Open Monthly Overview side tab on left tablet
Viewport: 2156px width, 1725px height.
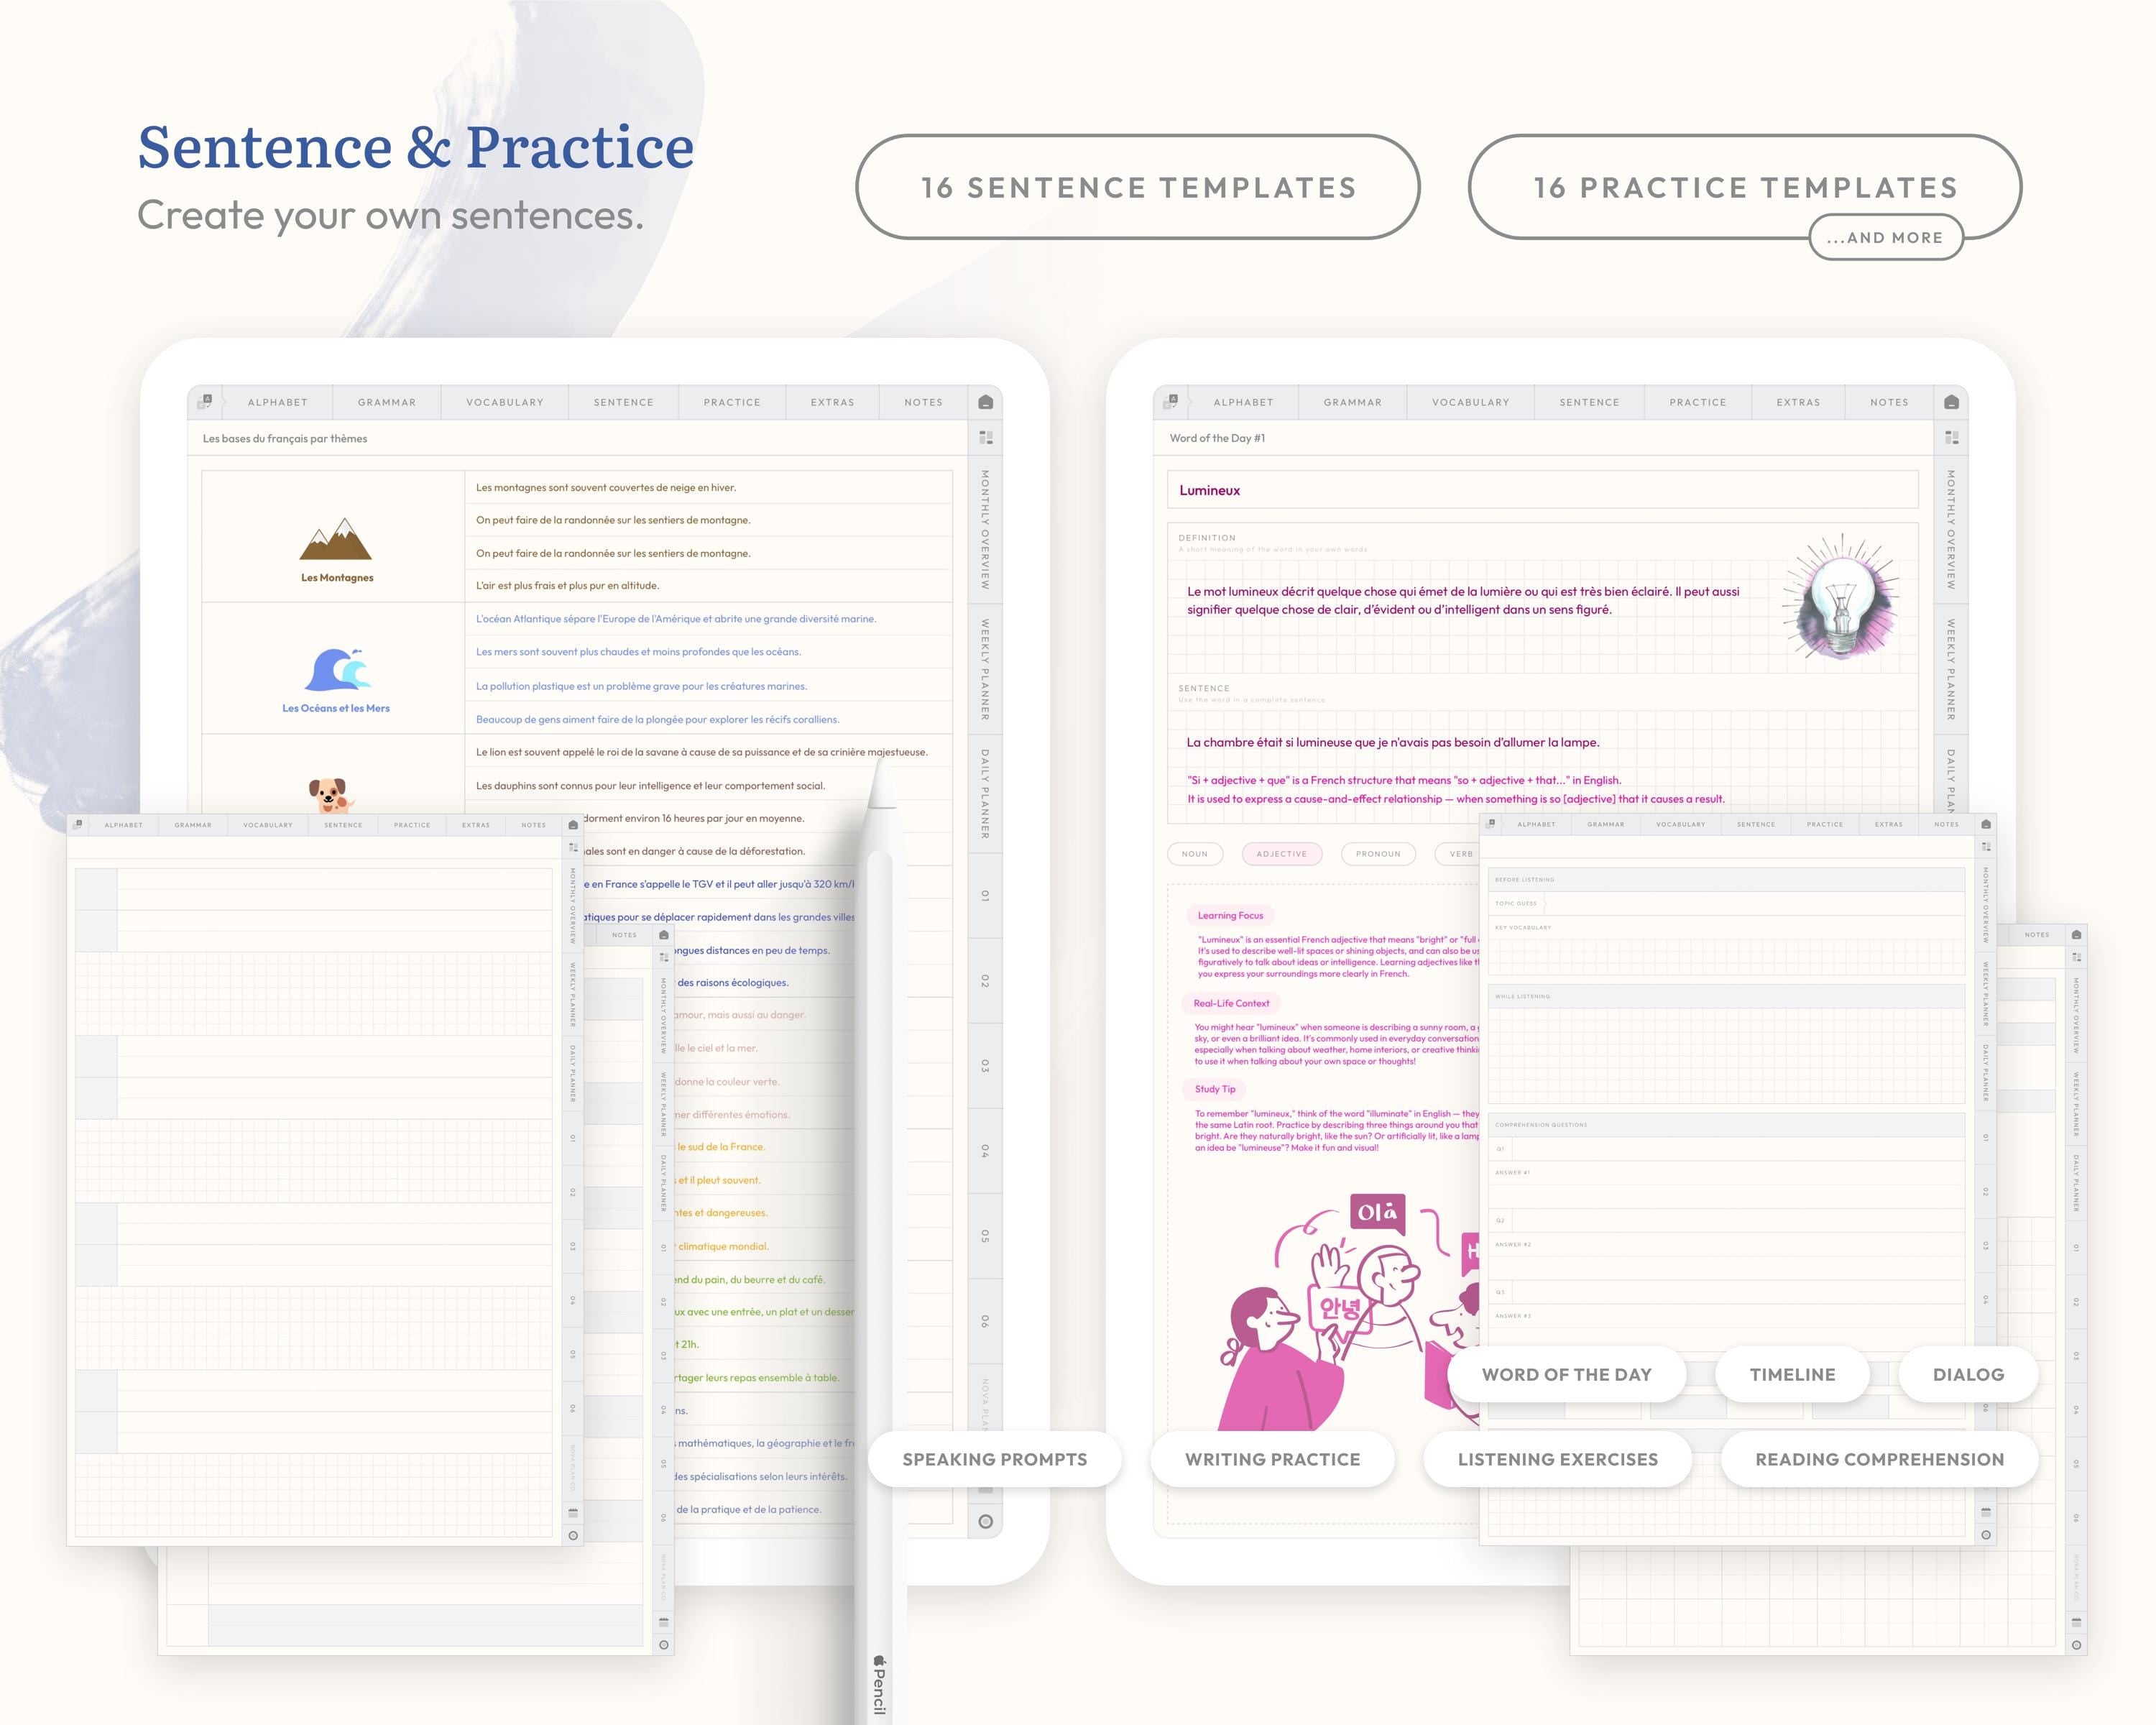pos(985,529)
